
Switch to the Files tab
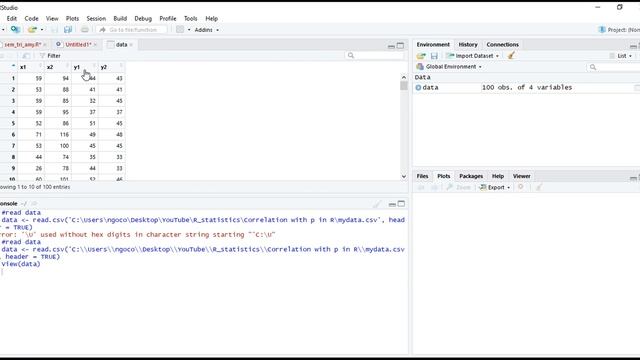click(422, 176)
